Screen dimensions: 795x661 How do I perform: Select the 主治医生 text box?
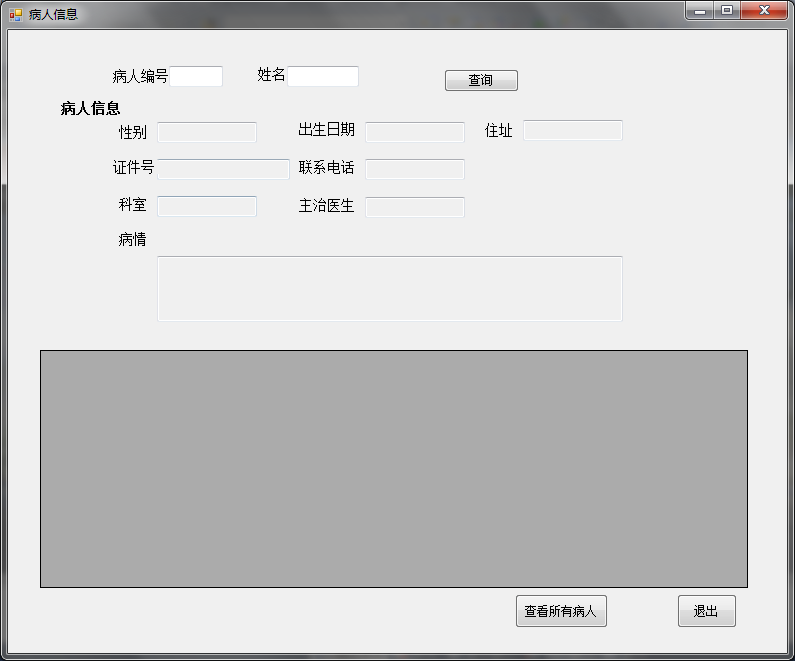pos(415,207)
